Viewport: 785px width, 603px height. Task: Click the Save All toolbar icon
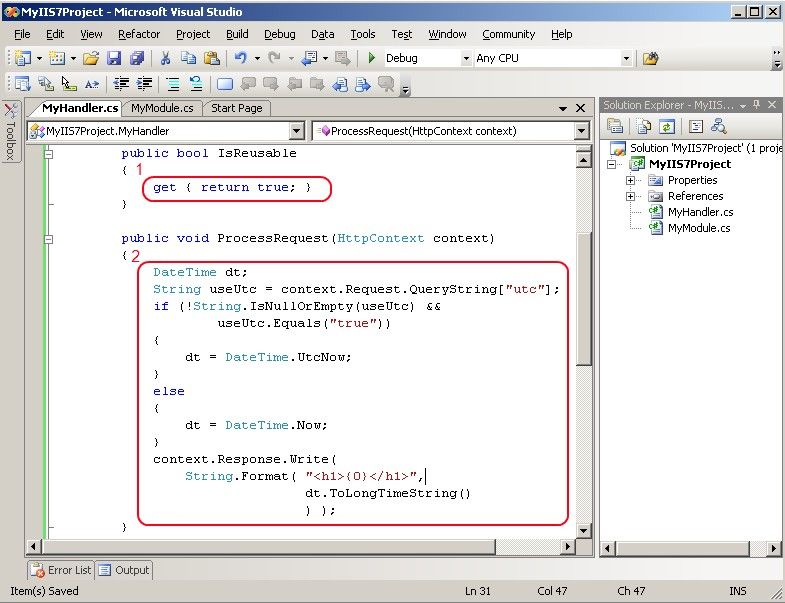pyautogui.click(x=135, y=59)
